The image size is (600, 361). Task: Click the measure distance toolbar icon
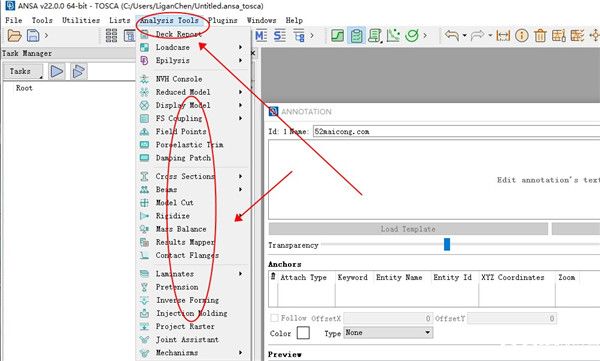503,36
